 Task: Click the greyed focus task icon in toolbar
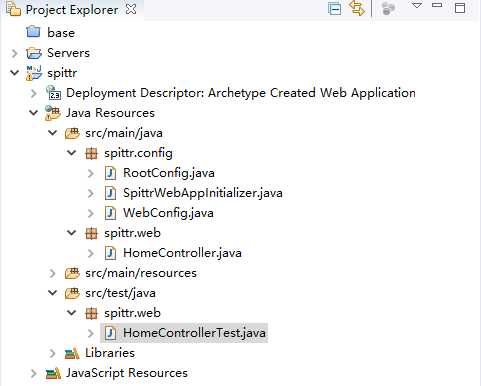388,8
